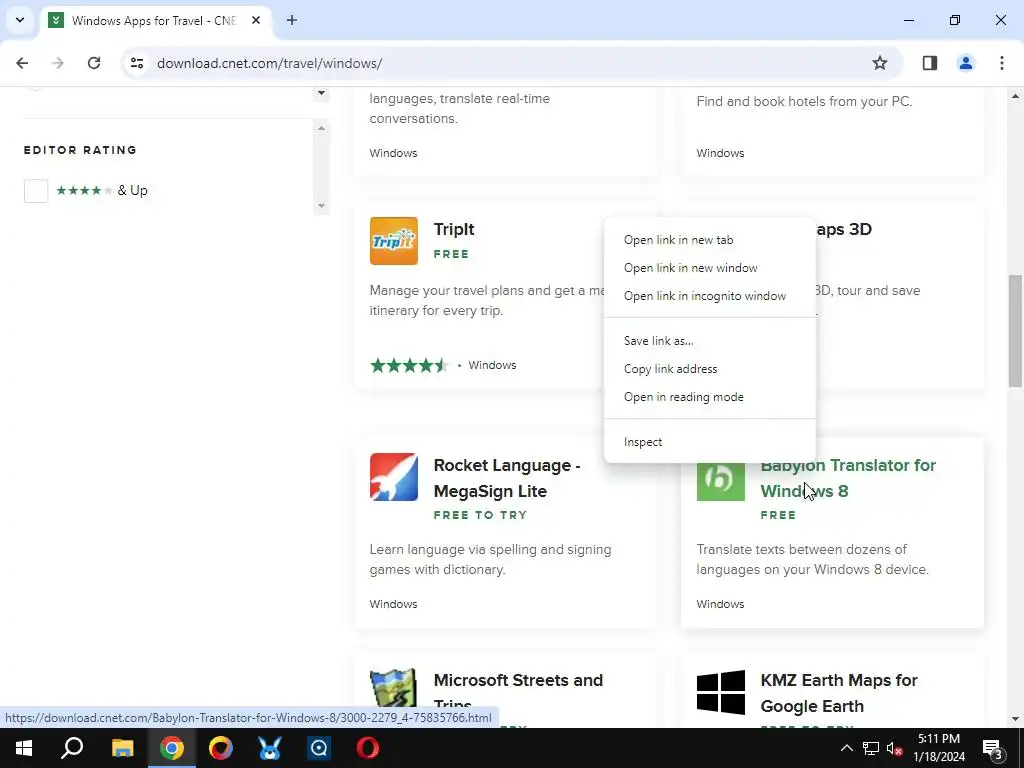Click the page scrollbar up arrow
1024x768 pixels.
click(x=1015, y=97)
